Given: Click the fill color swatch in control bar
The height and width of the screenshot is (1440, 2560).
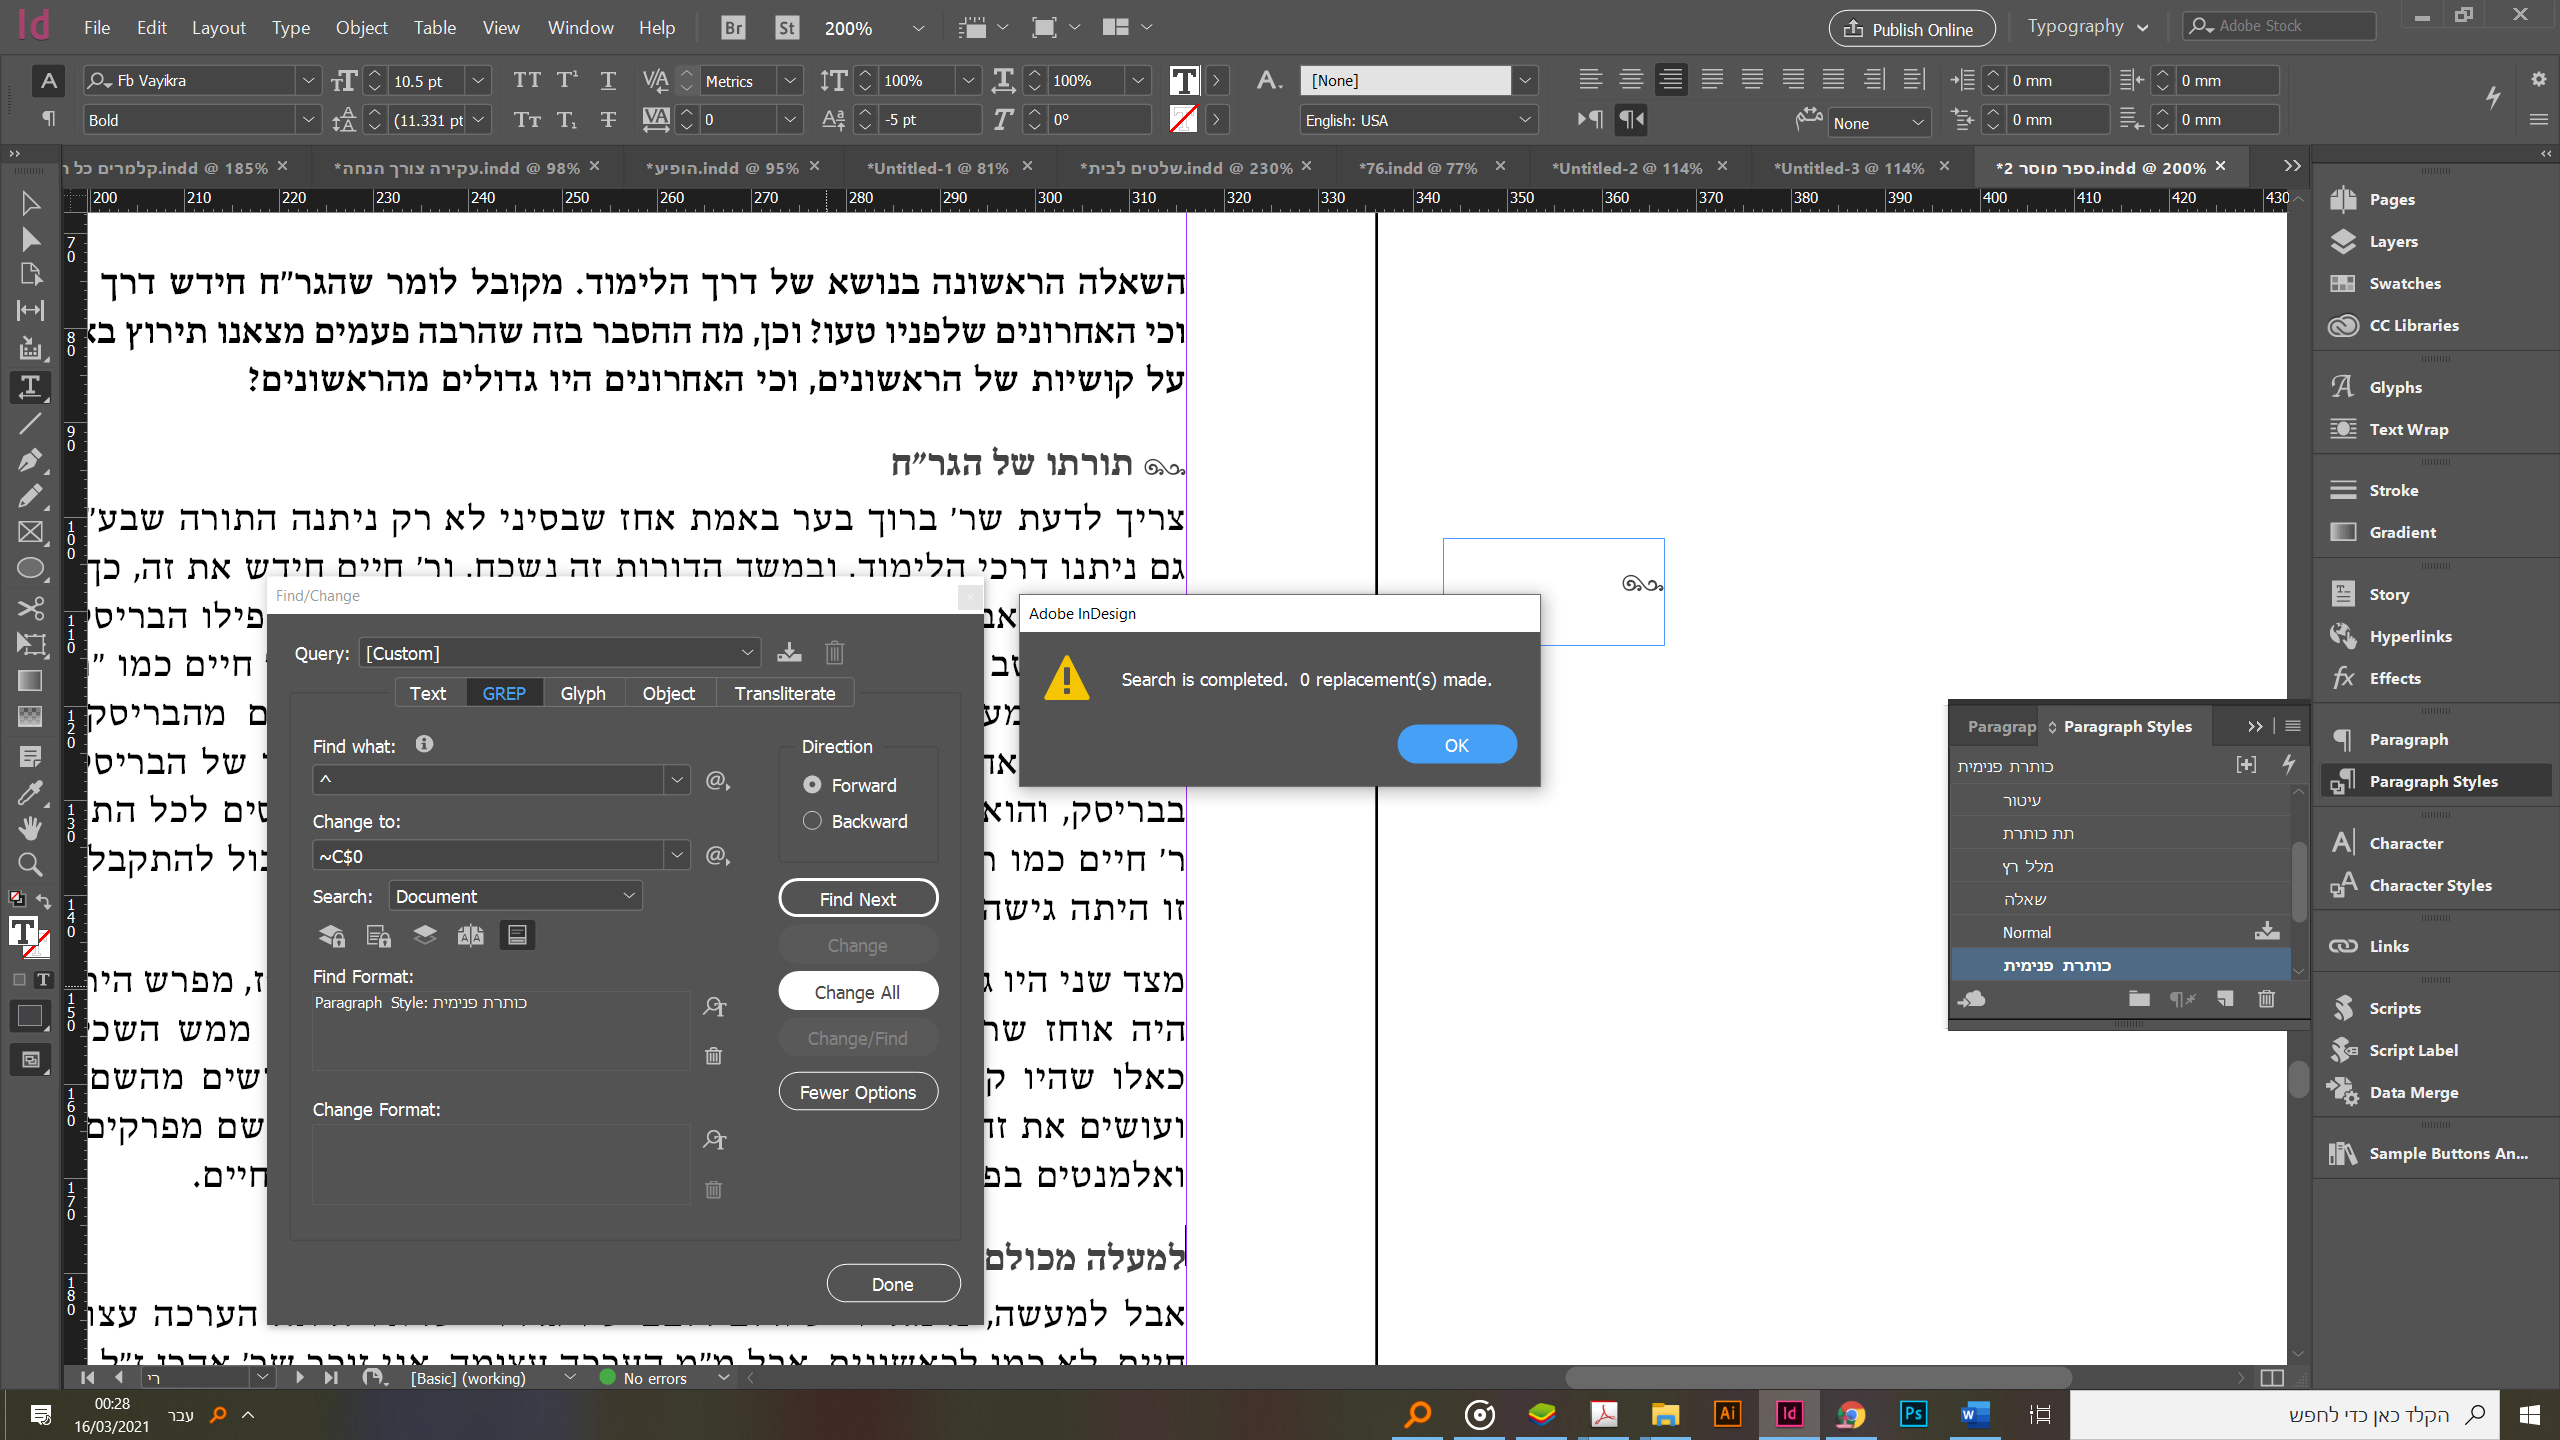Looking at the screenshot, I should click(x=1184, y=80).
